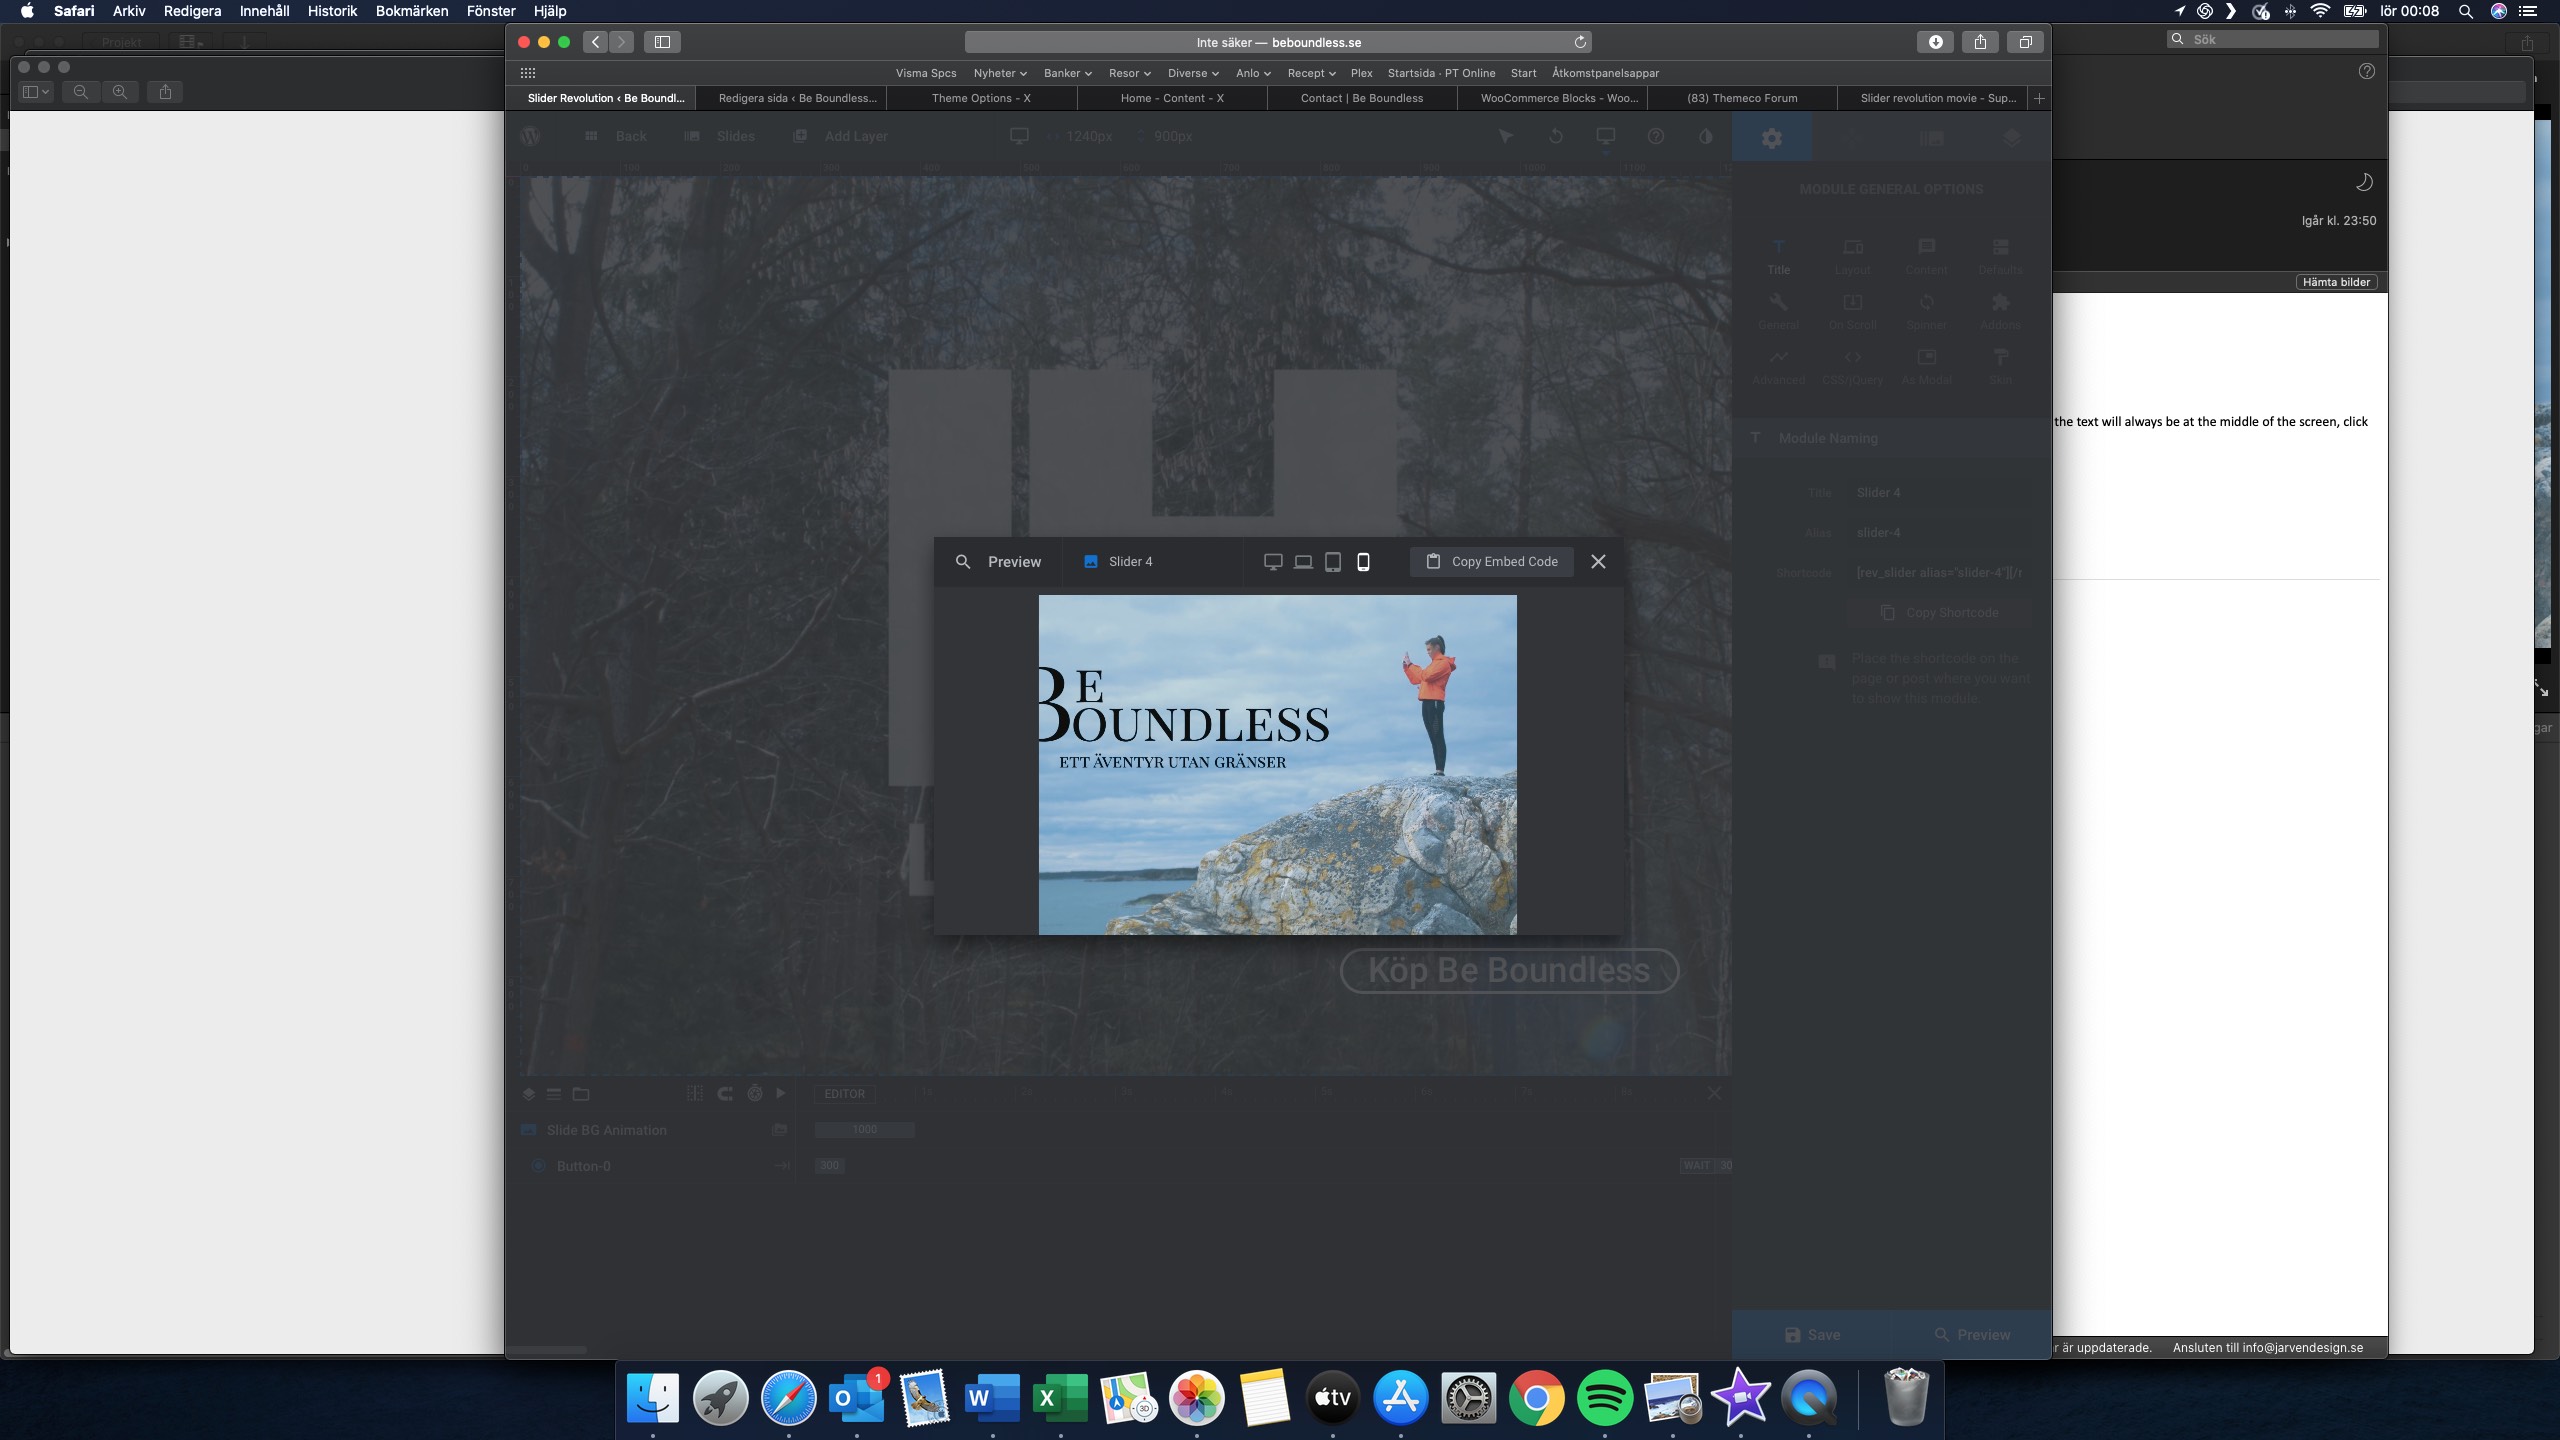The image size is (2560, 1440).
Task: Expand the Resor bookmarks folder
Action: tap(1130, 73)
